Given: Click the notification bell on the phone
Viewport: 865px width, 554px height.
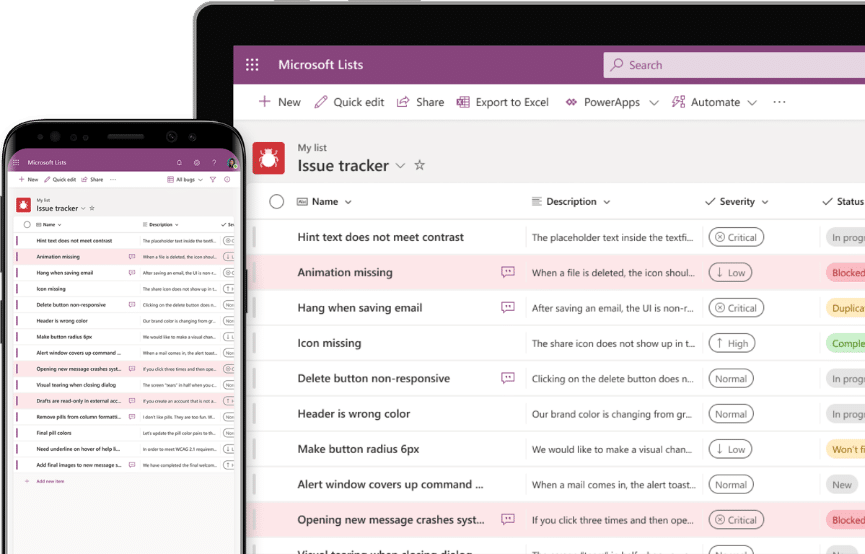Looking at the screenshot, I should click(179, 162).
